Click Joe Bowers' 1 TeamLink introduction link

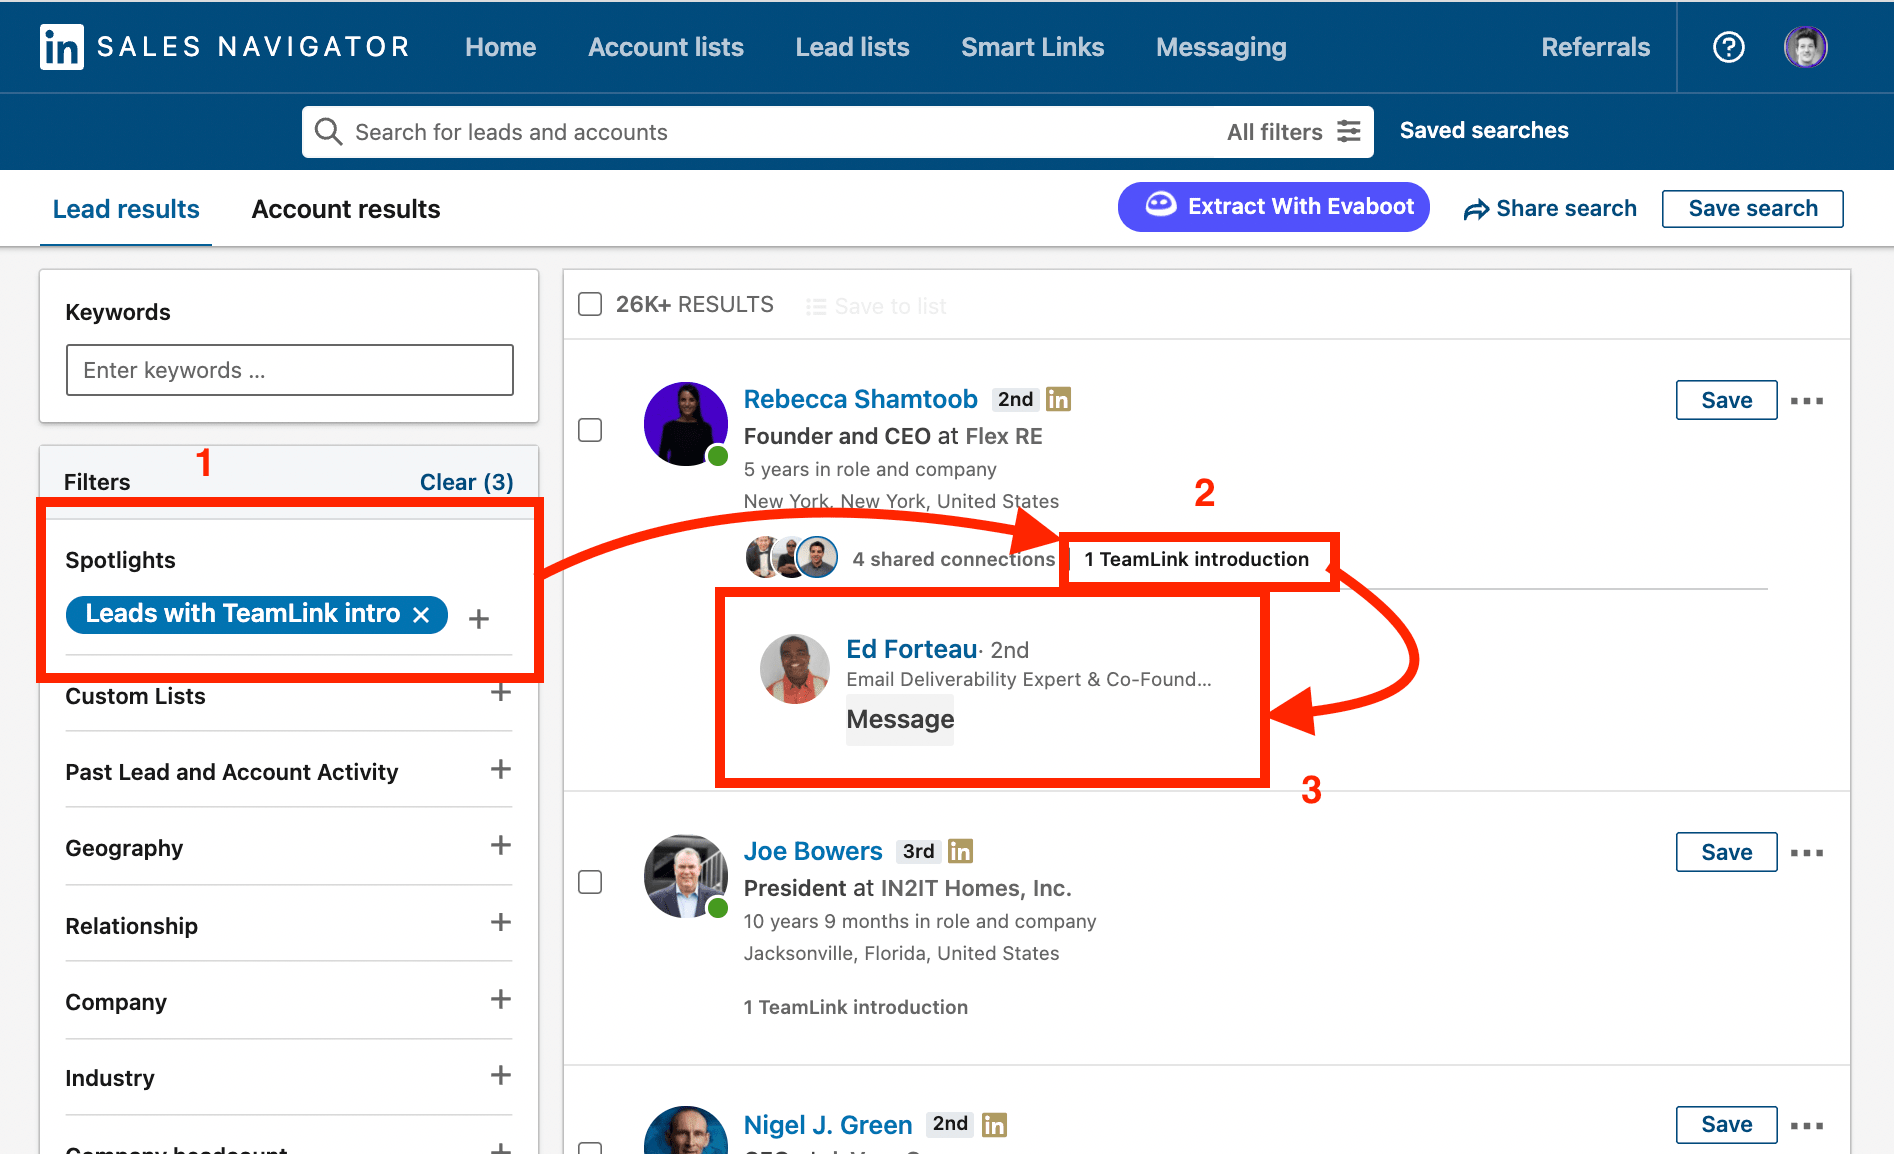pyautogui.click(x=856, y=1007)
